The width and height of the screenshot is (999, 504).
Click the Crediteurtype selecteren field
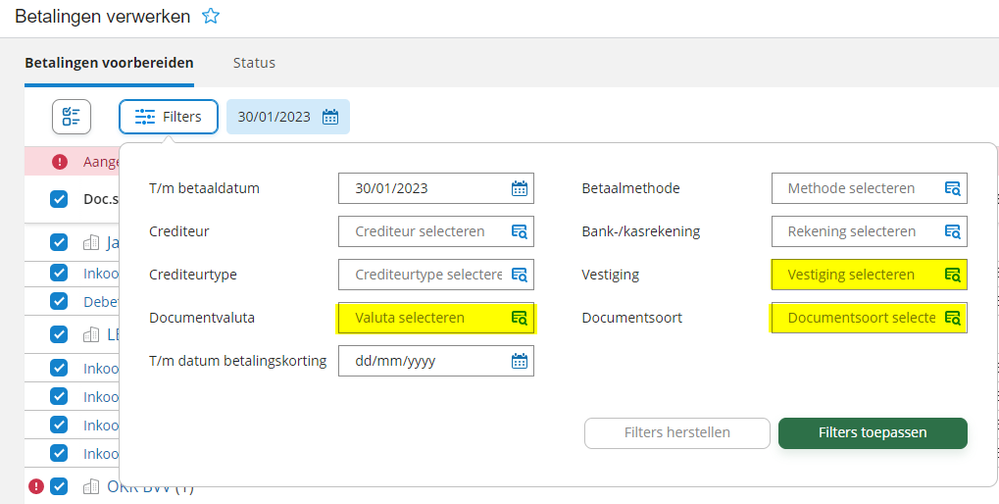tap(436, 275)
